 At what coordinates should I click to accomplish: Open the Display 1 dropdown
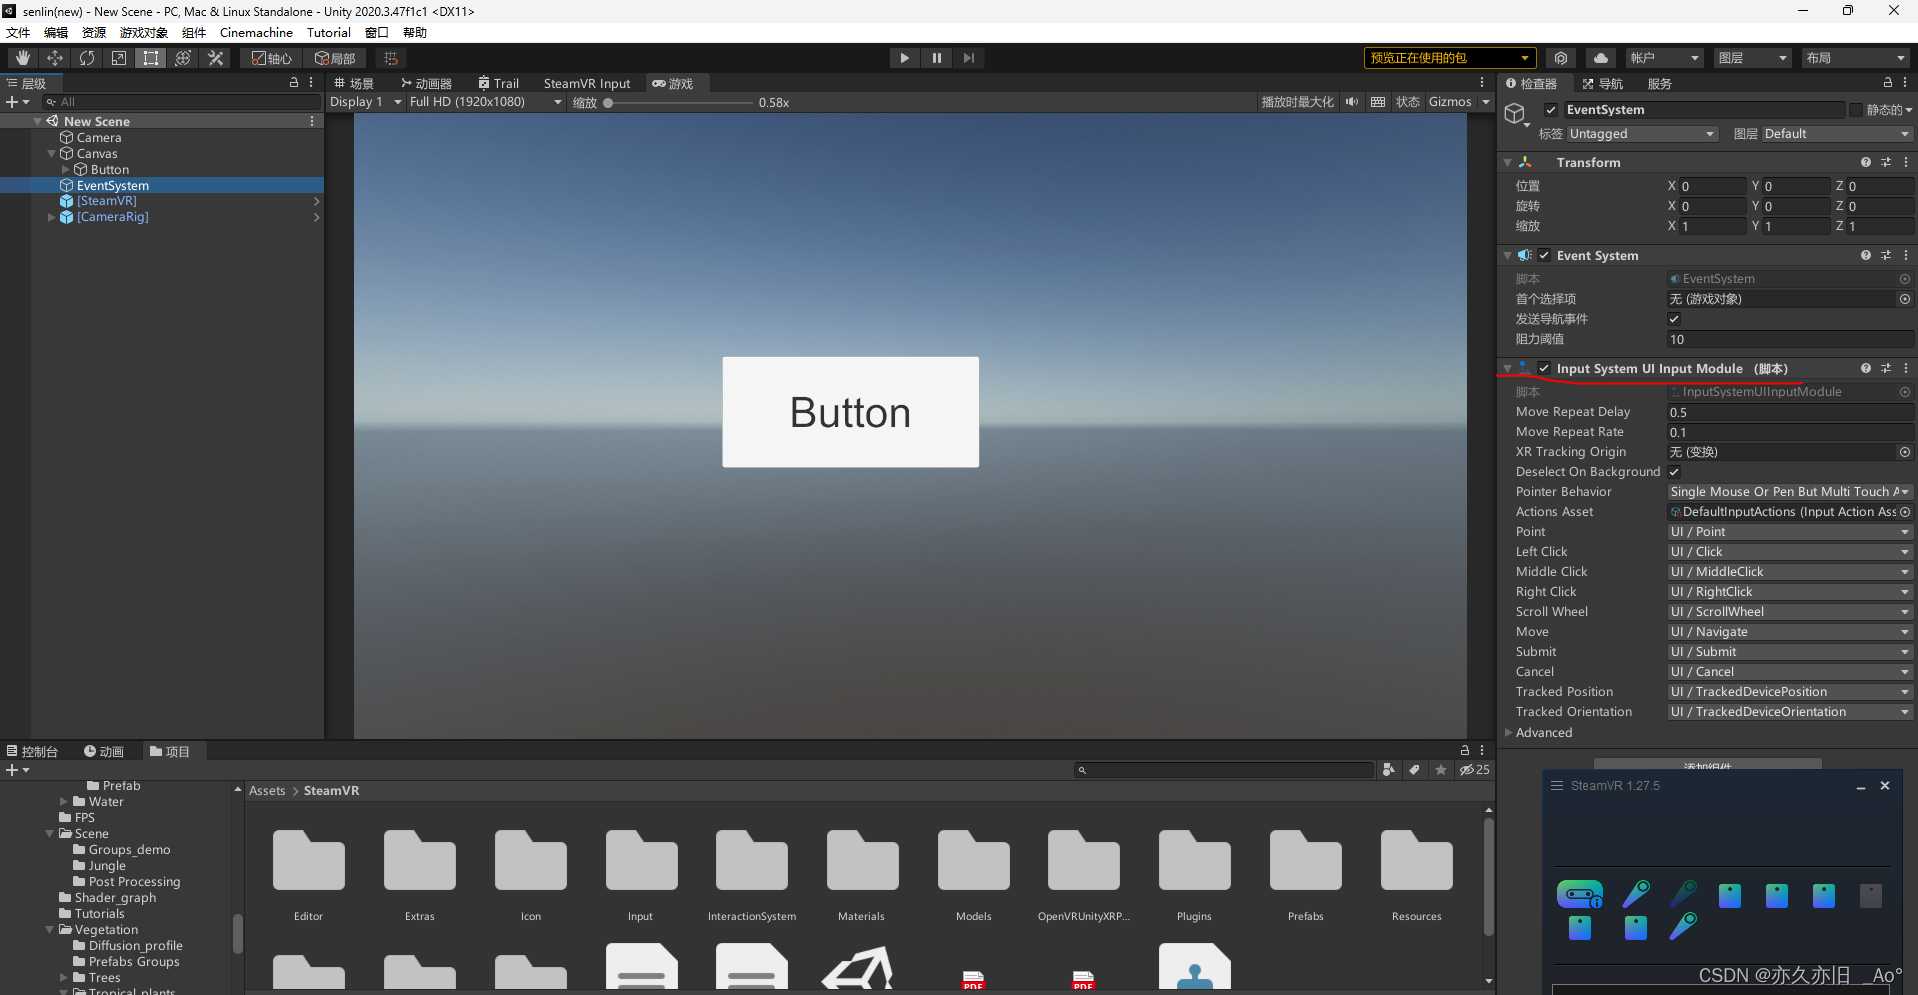pos(365,102)
